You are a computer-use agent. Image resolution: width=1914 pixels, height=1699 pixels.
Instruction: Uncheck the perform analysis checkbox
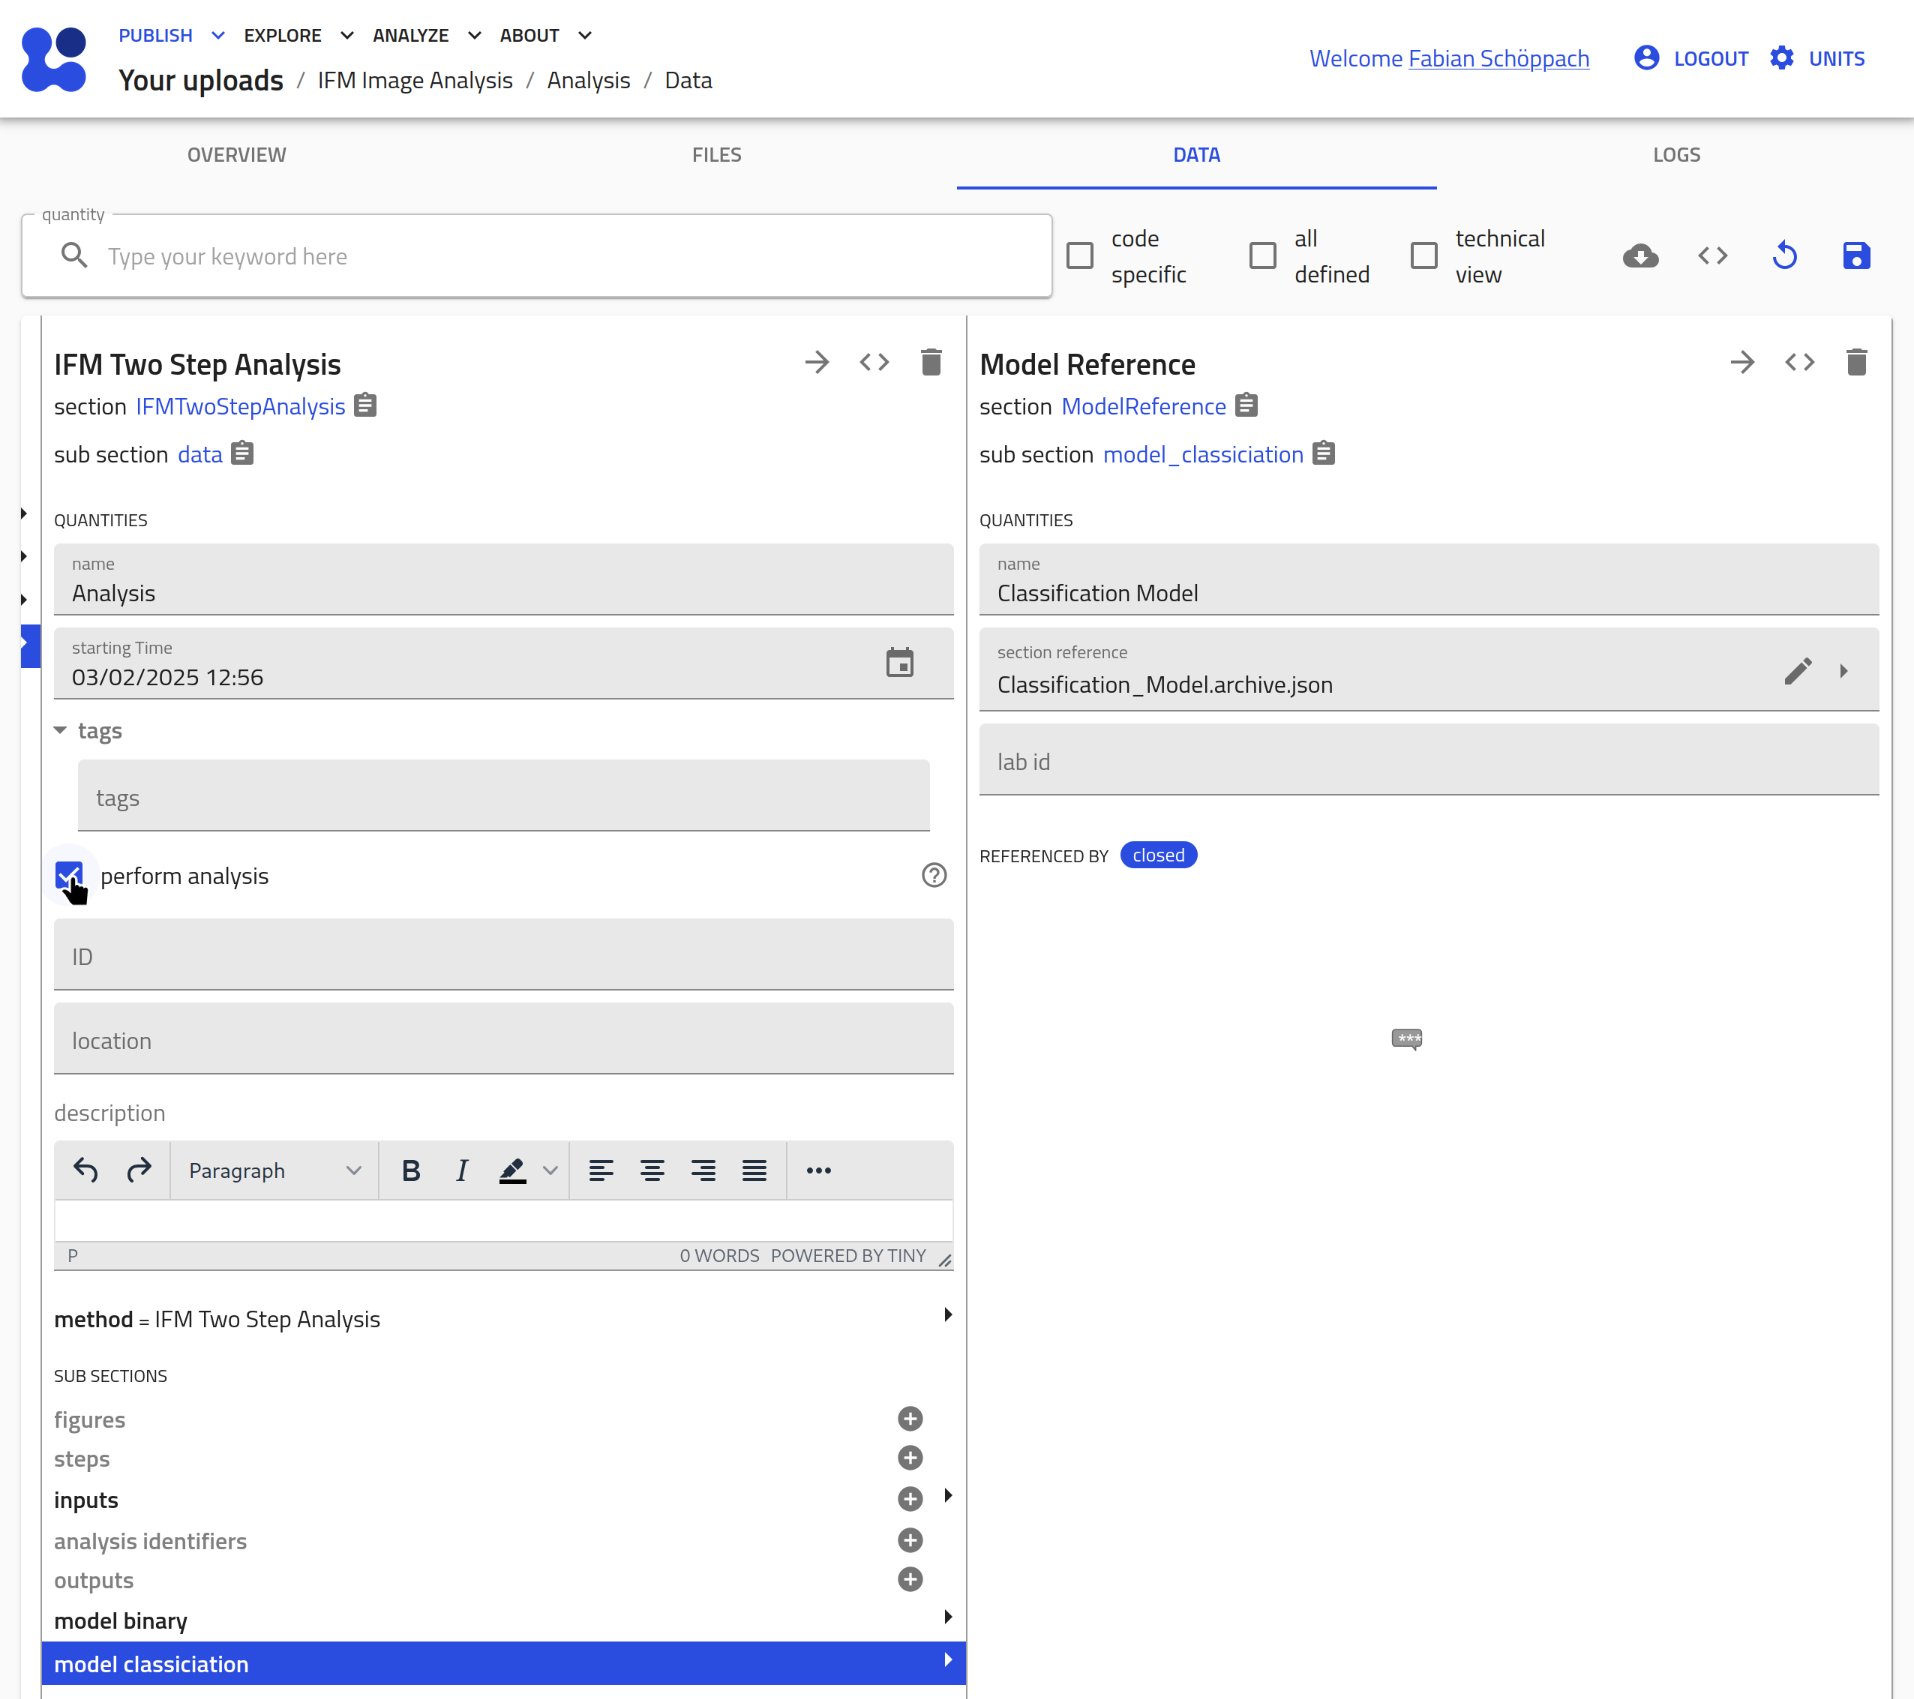tap(69, 876)
